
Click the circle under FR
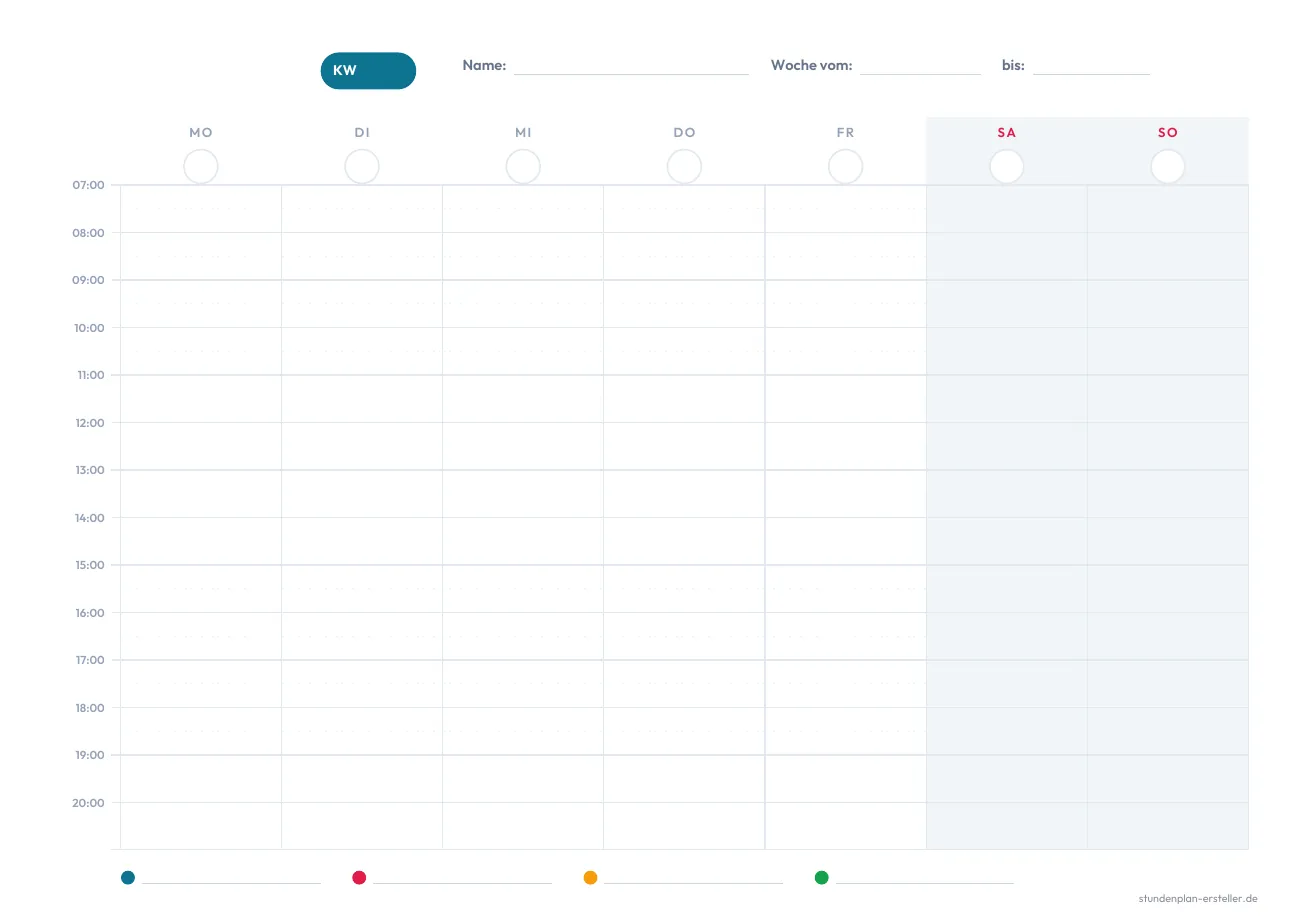pos(845,166)
